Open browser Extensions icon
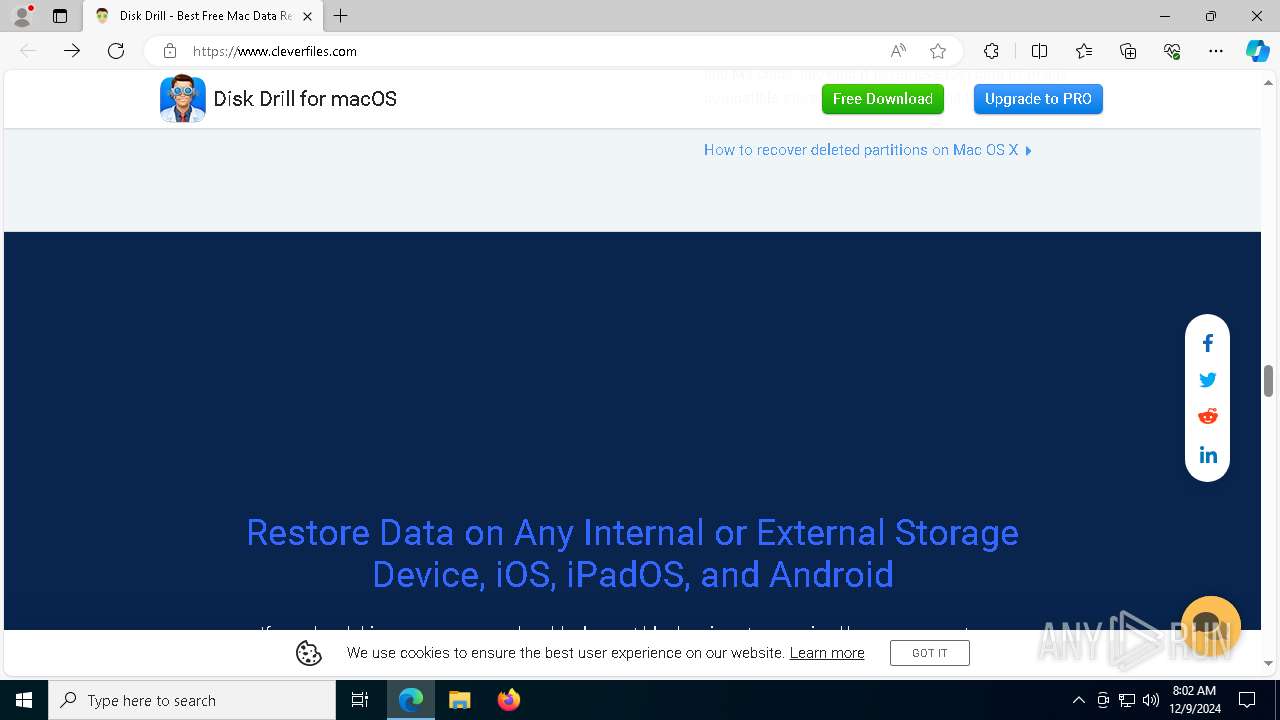Screen dimensions: 1280x720 pyautogui.click(x=991, y=51)
